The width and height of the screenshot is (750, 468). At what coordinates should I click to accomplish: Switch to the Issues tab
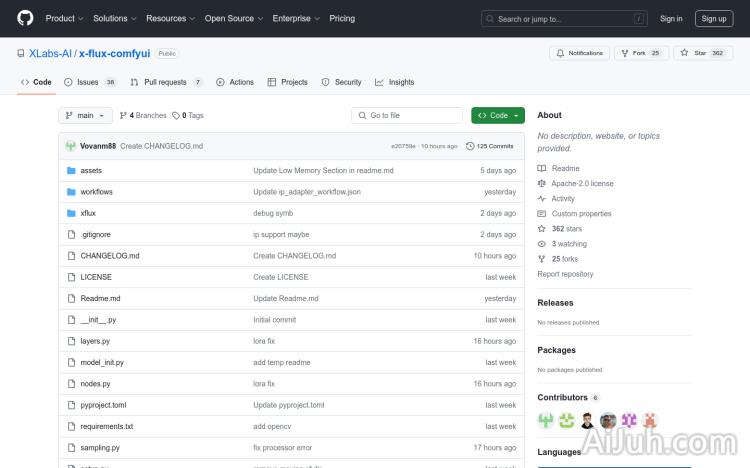click(x=90, y=82)
